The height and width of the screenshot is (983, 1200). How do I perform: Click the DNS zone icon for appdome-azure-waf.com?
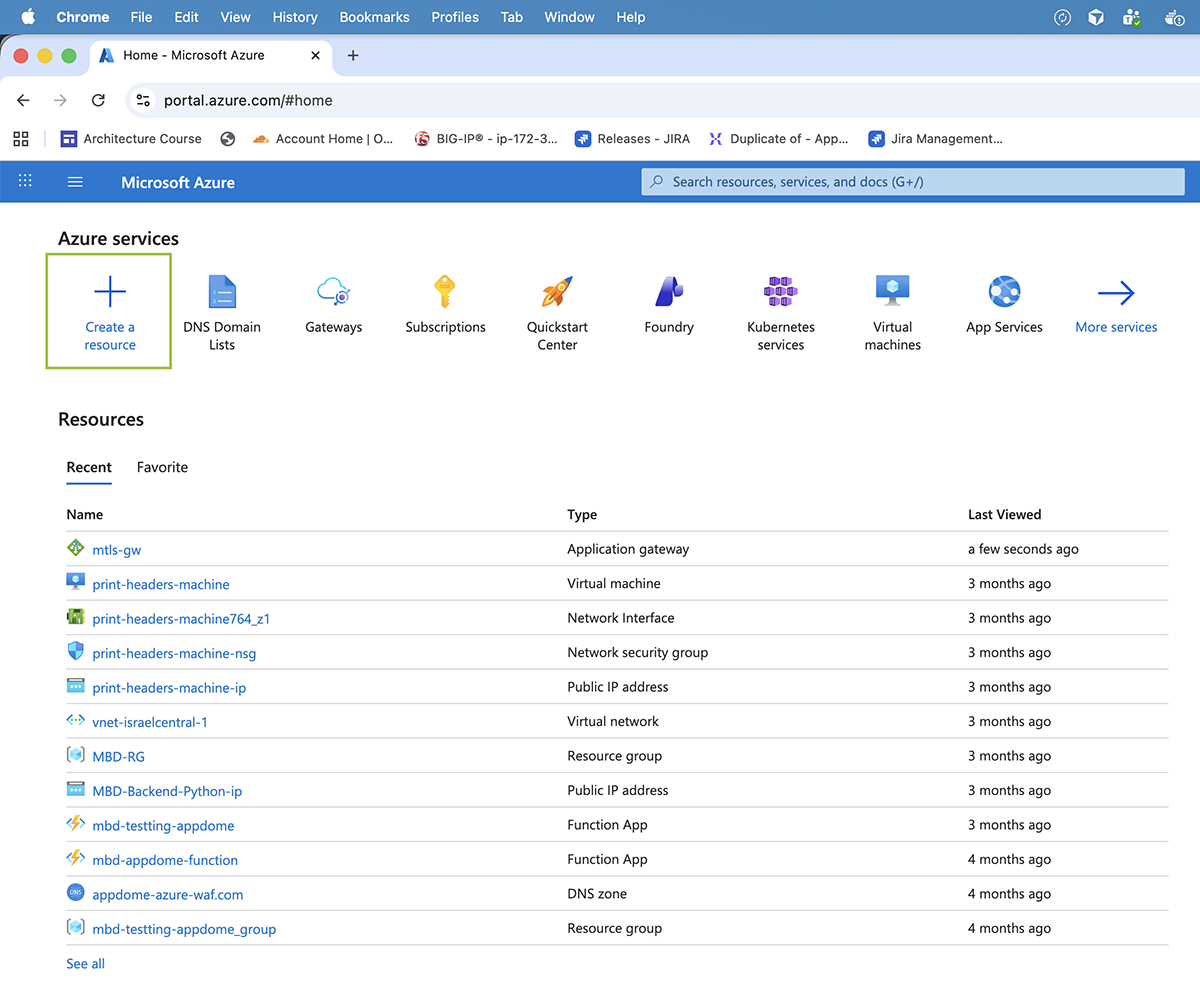point(76,893)
